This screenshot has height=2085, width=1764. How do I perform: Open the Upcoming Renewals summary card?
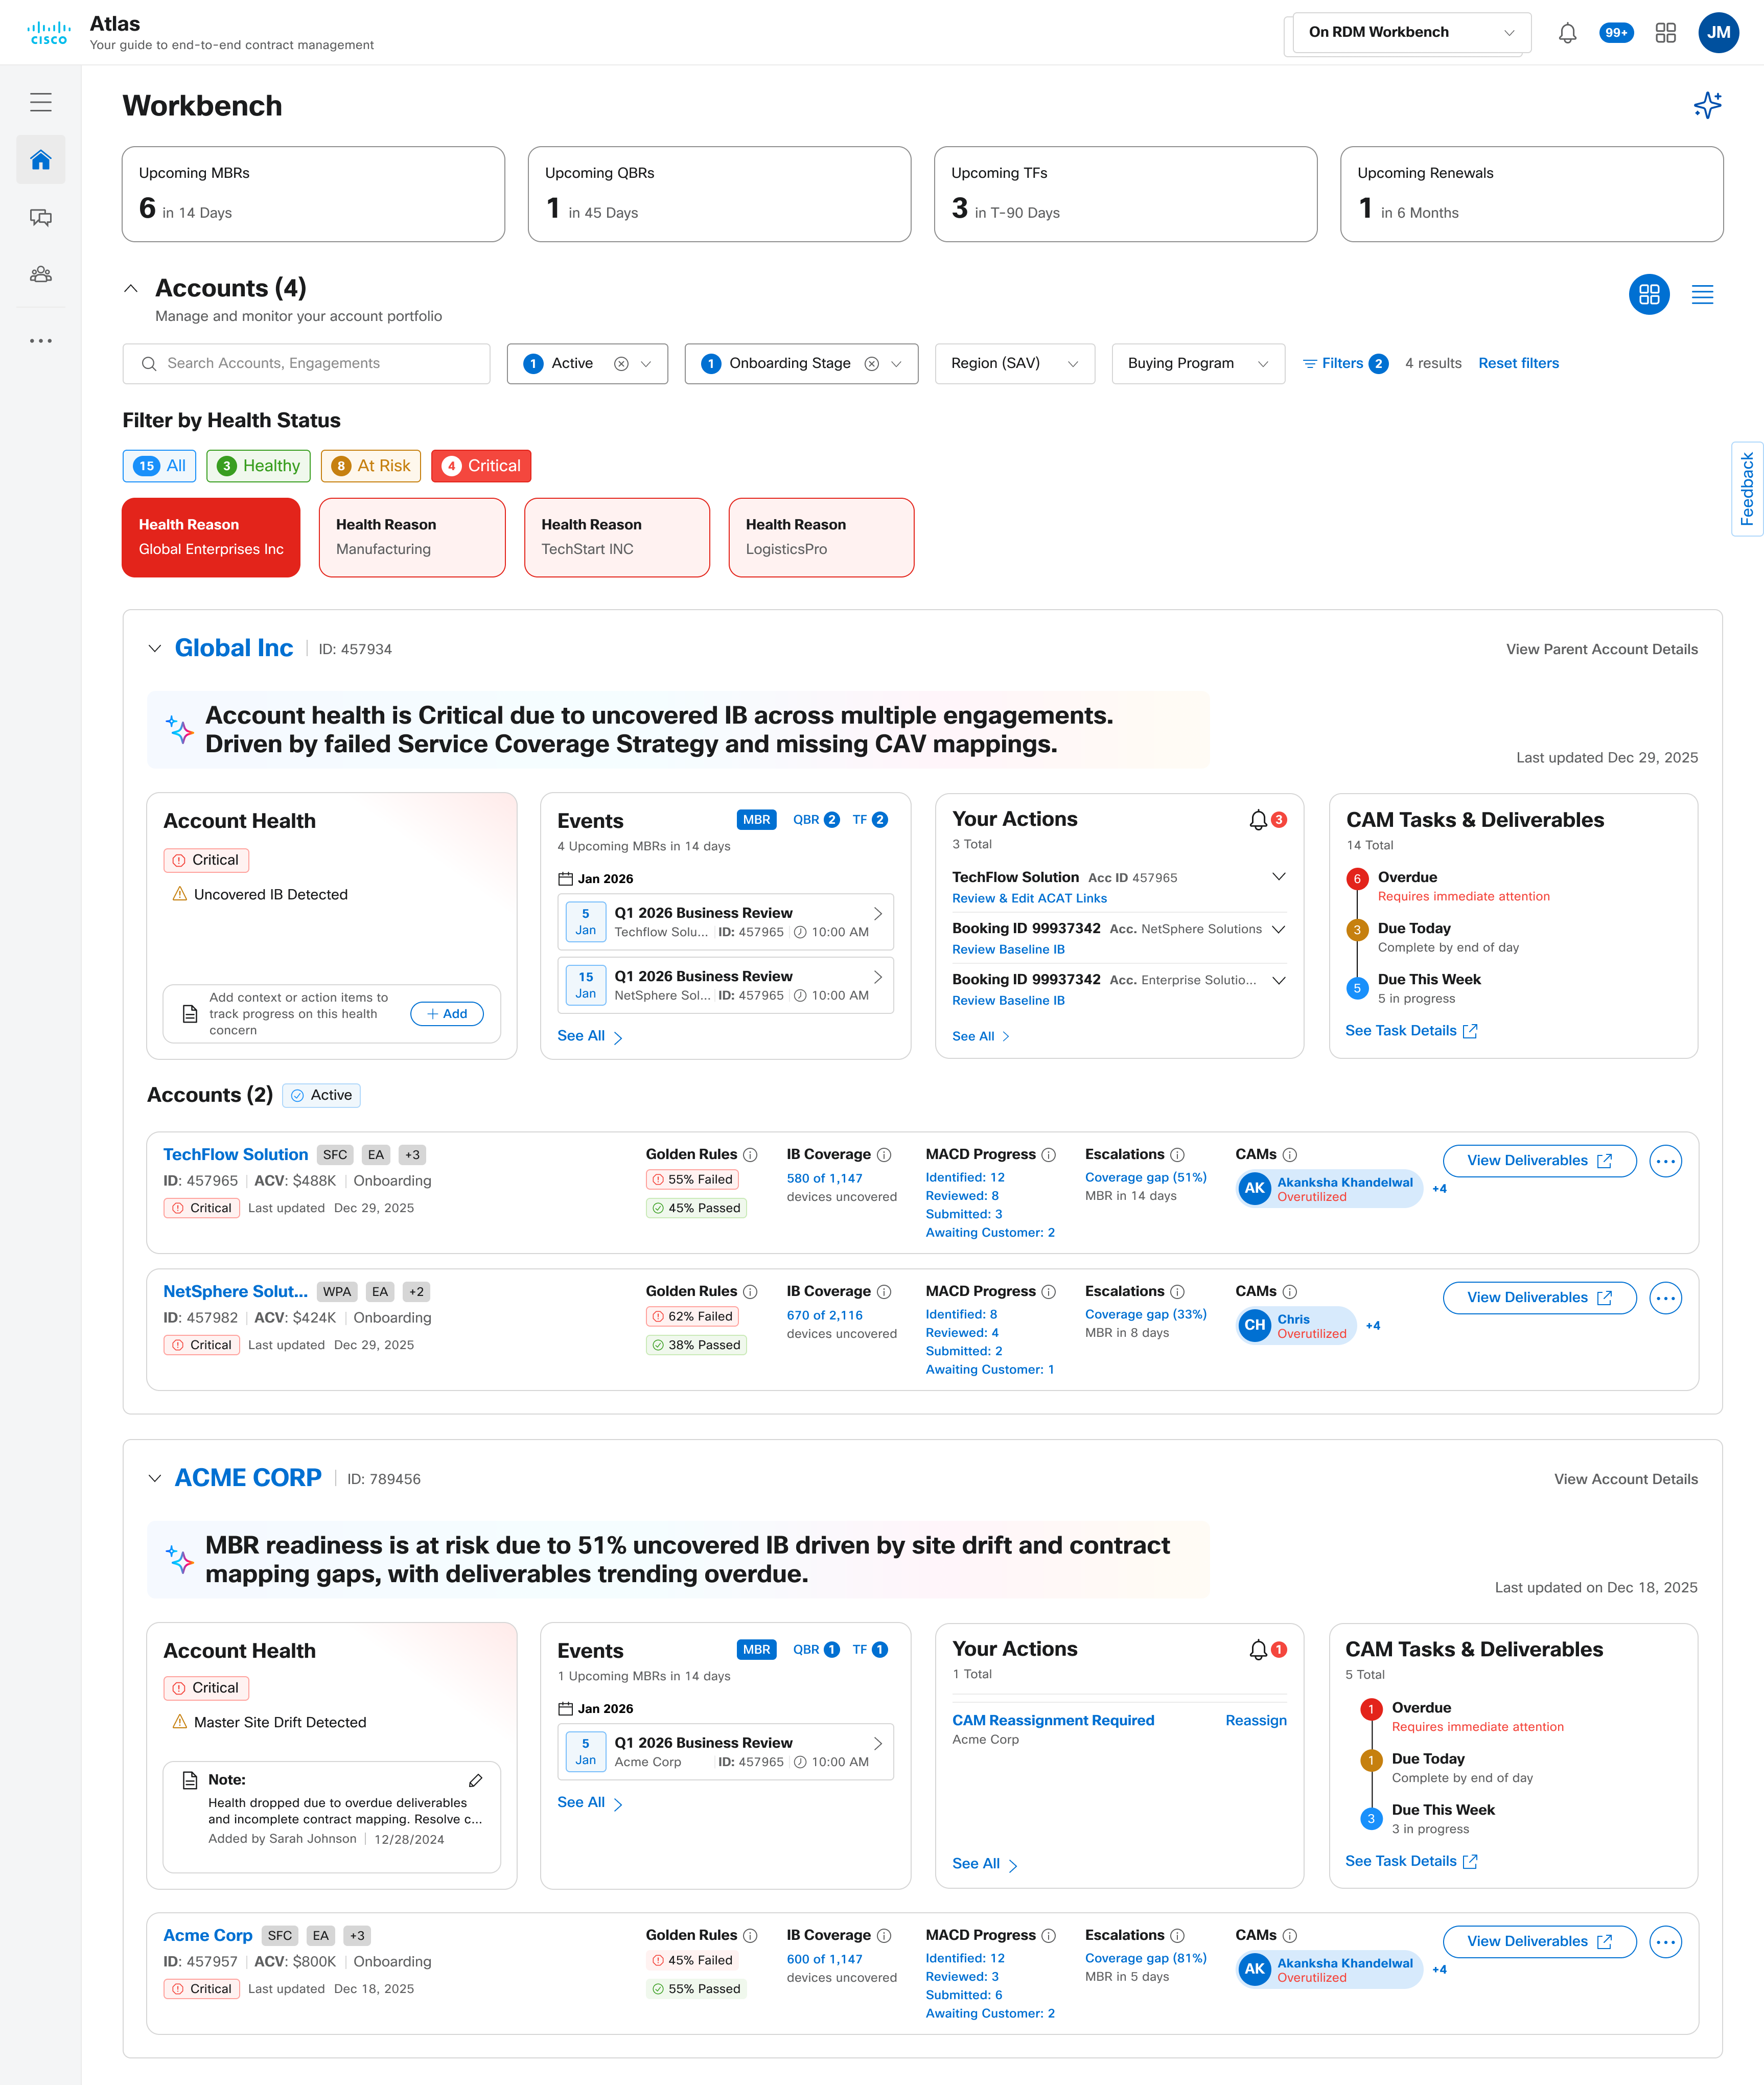pos(1531,194)
